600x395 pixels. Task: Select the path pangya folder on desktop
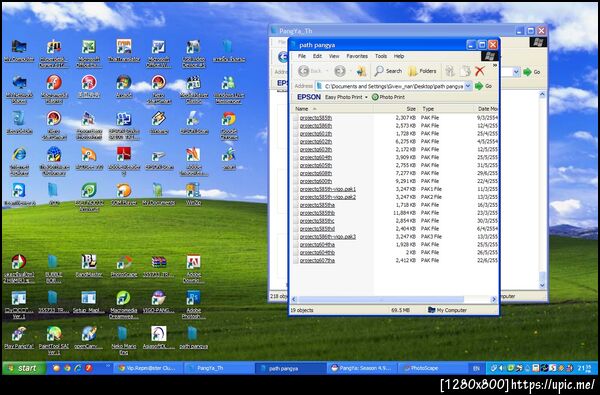pos(193,337)
